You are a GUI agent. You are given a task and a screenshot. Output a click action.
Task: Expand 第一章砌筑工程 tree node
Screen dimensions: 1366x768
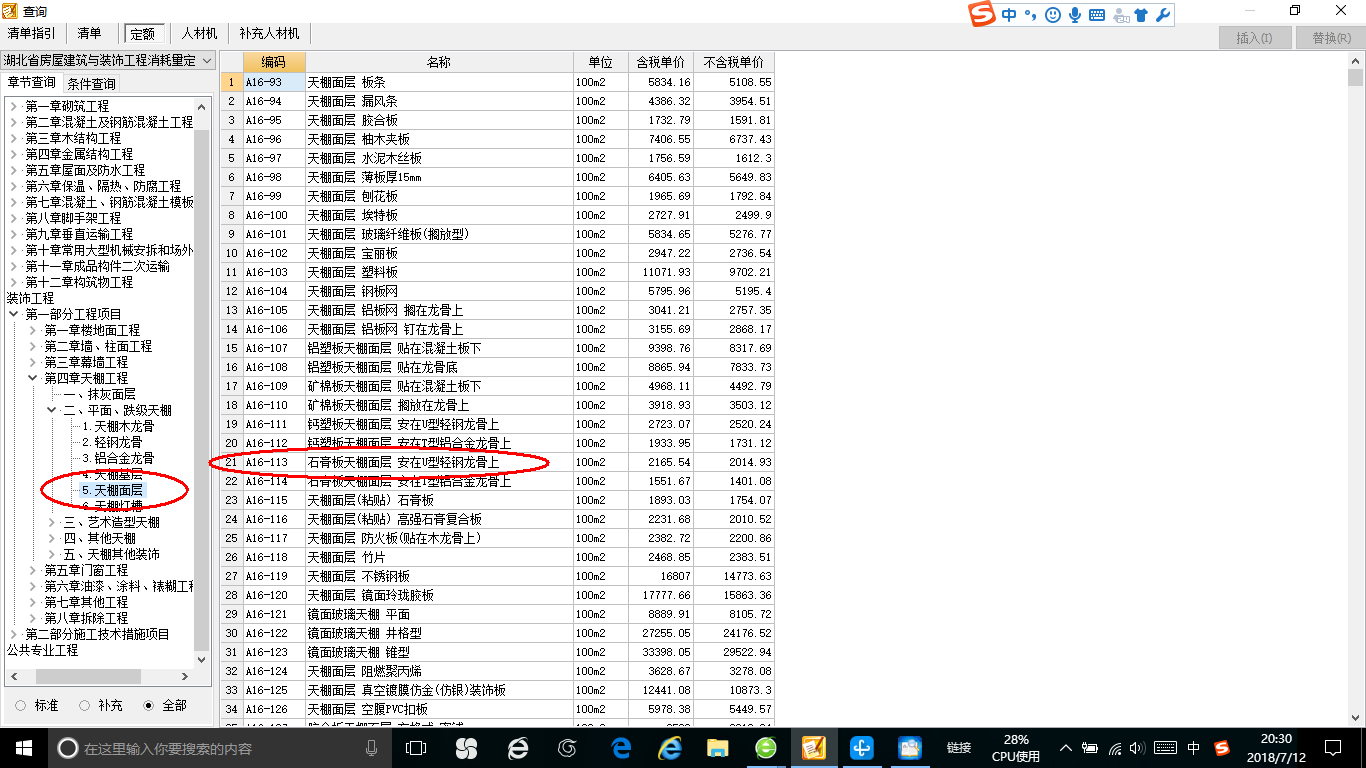point(13,106)
